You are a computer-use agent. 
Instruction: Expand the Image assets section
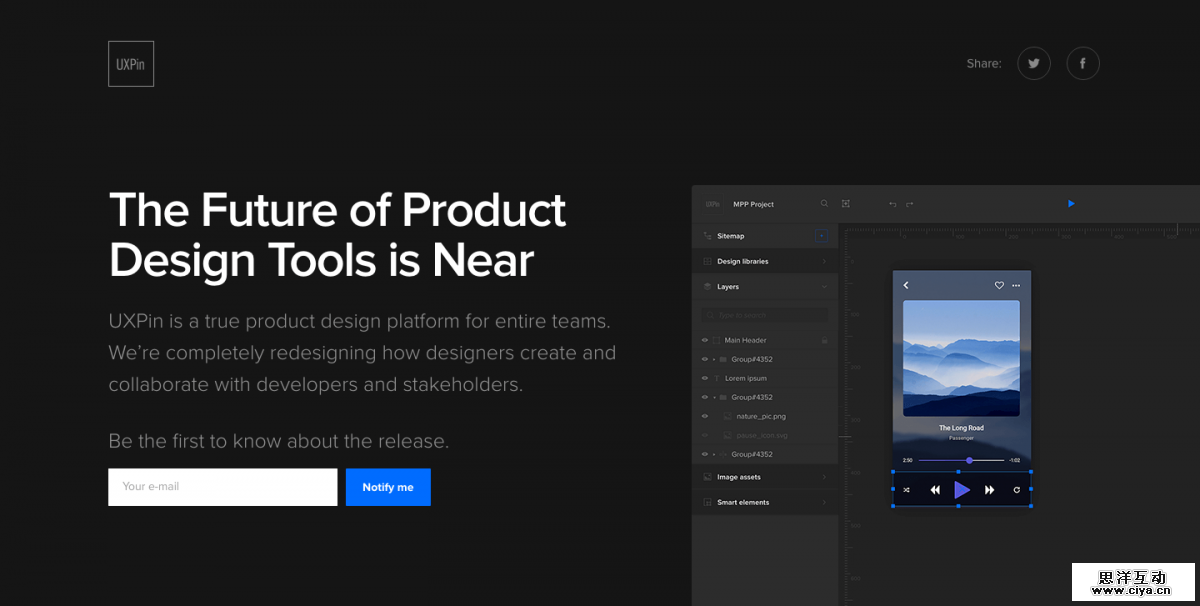[x=740, y=476]
